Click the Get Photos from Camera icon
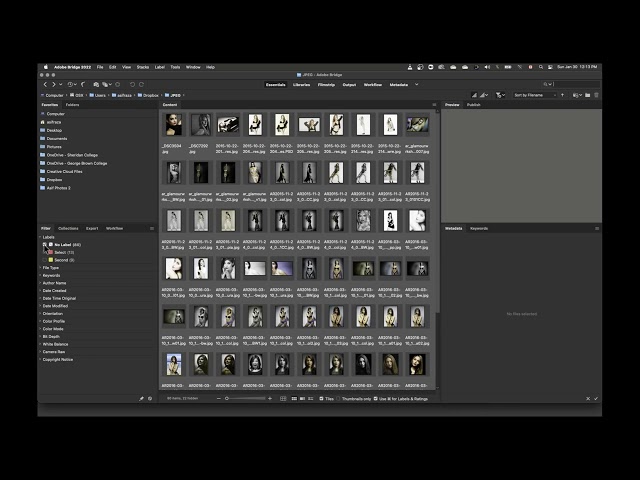This screenshot has height=480, width=640. pyautogui.click(x=96, y=84)
